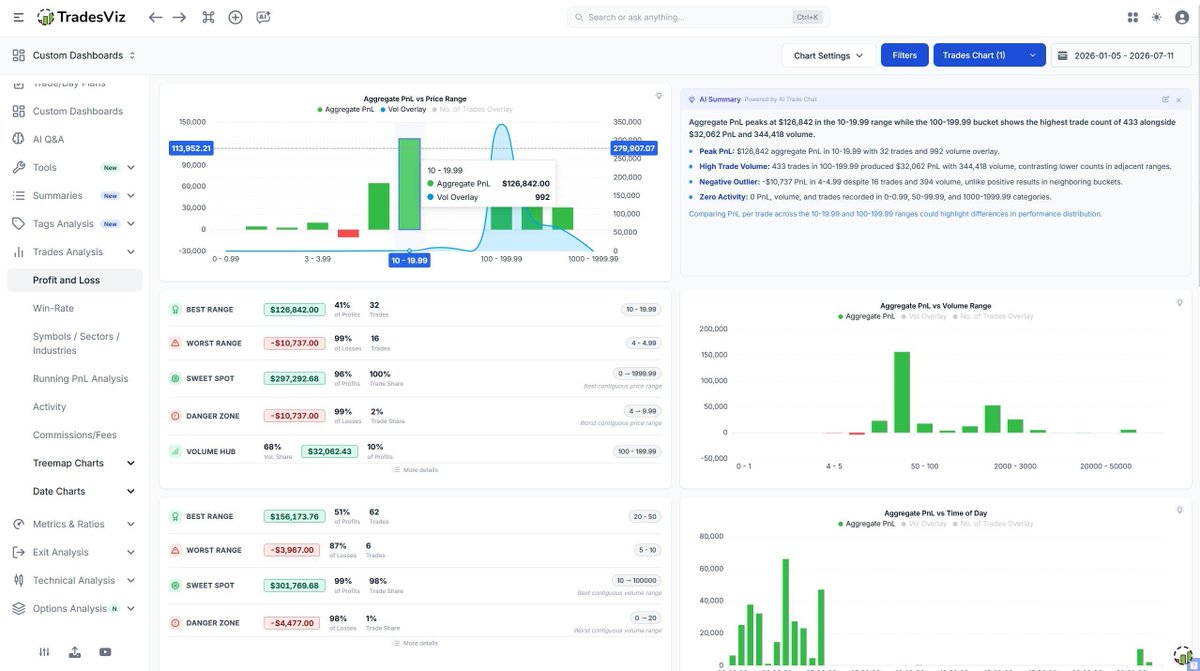This screenshot has height=671, width=1200.
Task: Toggle the sidebar hamburger menu icon
Action: click(18, 17)
